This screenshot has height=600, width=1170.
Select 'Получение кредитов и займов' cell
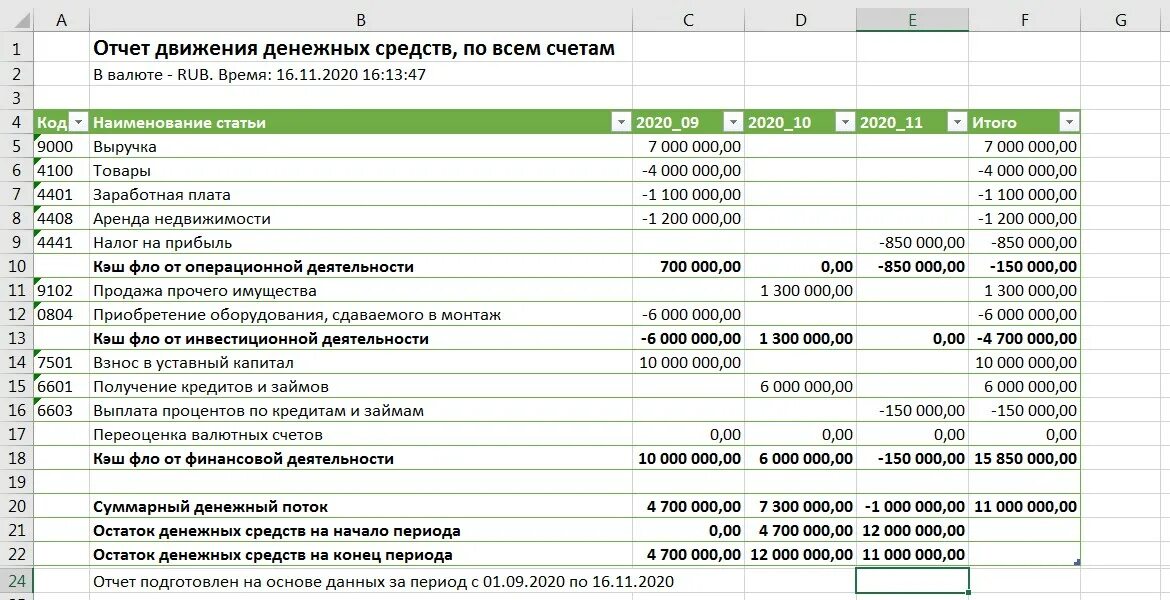[x=361, y=387]
